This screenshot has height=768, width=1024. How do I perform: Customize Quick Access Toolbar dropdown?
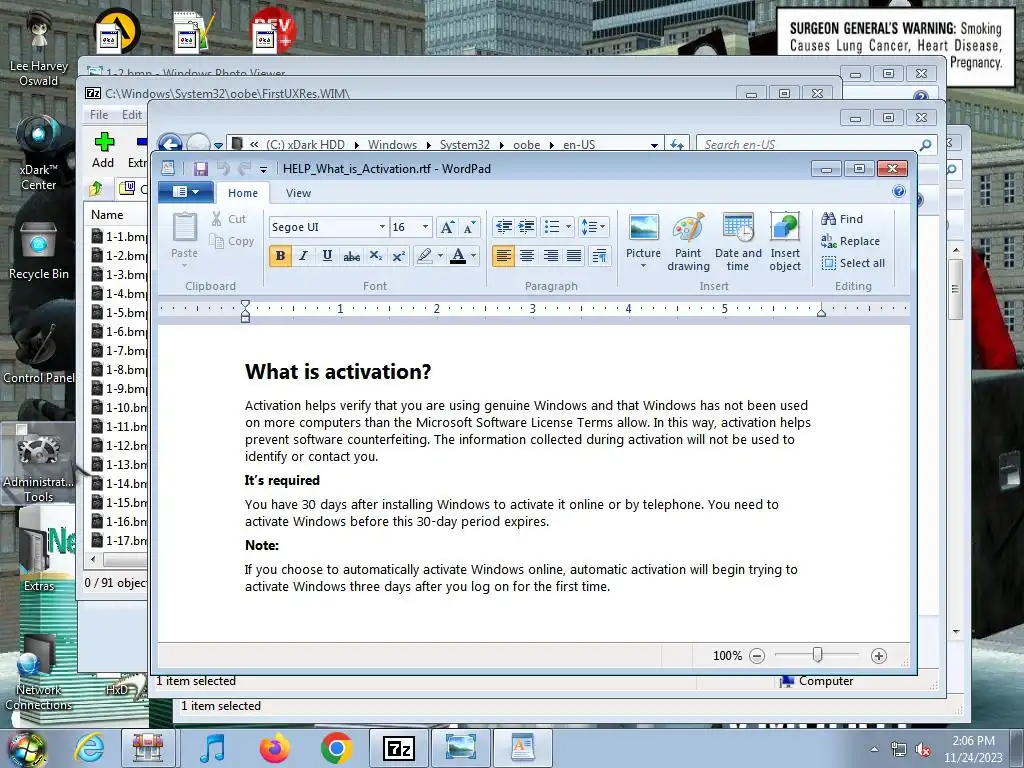(x=263, y=169)
